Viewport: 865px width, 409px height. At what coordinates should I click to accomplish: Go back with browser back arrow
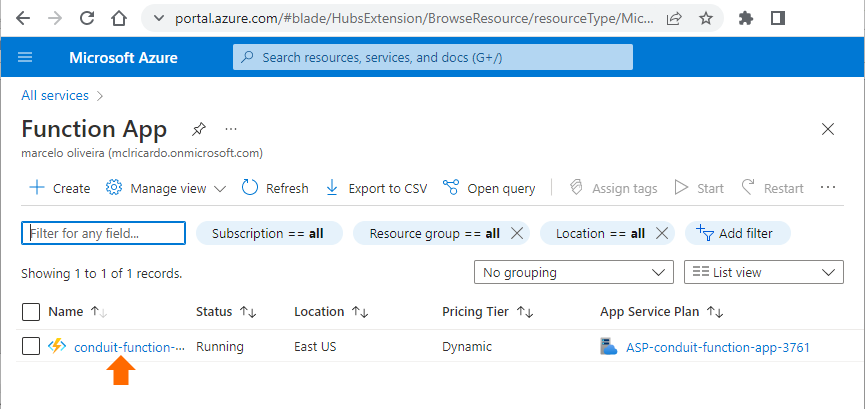23,18
